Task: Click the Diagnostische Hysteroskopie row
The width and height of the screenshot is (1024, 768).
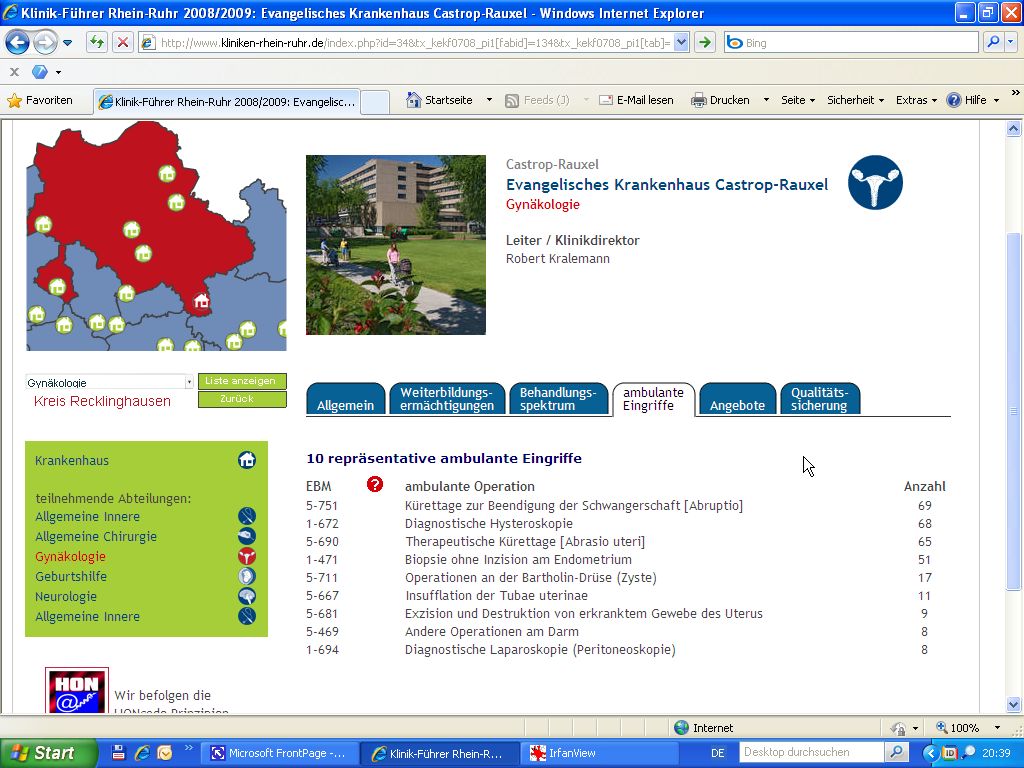Action: (626, 524)
